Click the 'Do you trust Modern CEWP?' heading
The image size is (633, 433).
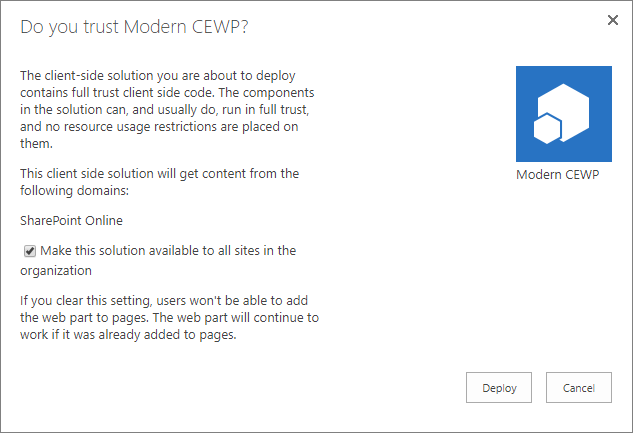134,27
